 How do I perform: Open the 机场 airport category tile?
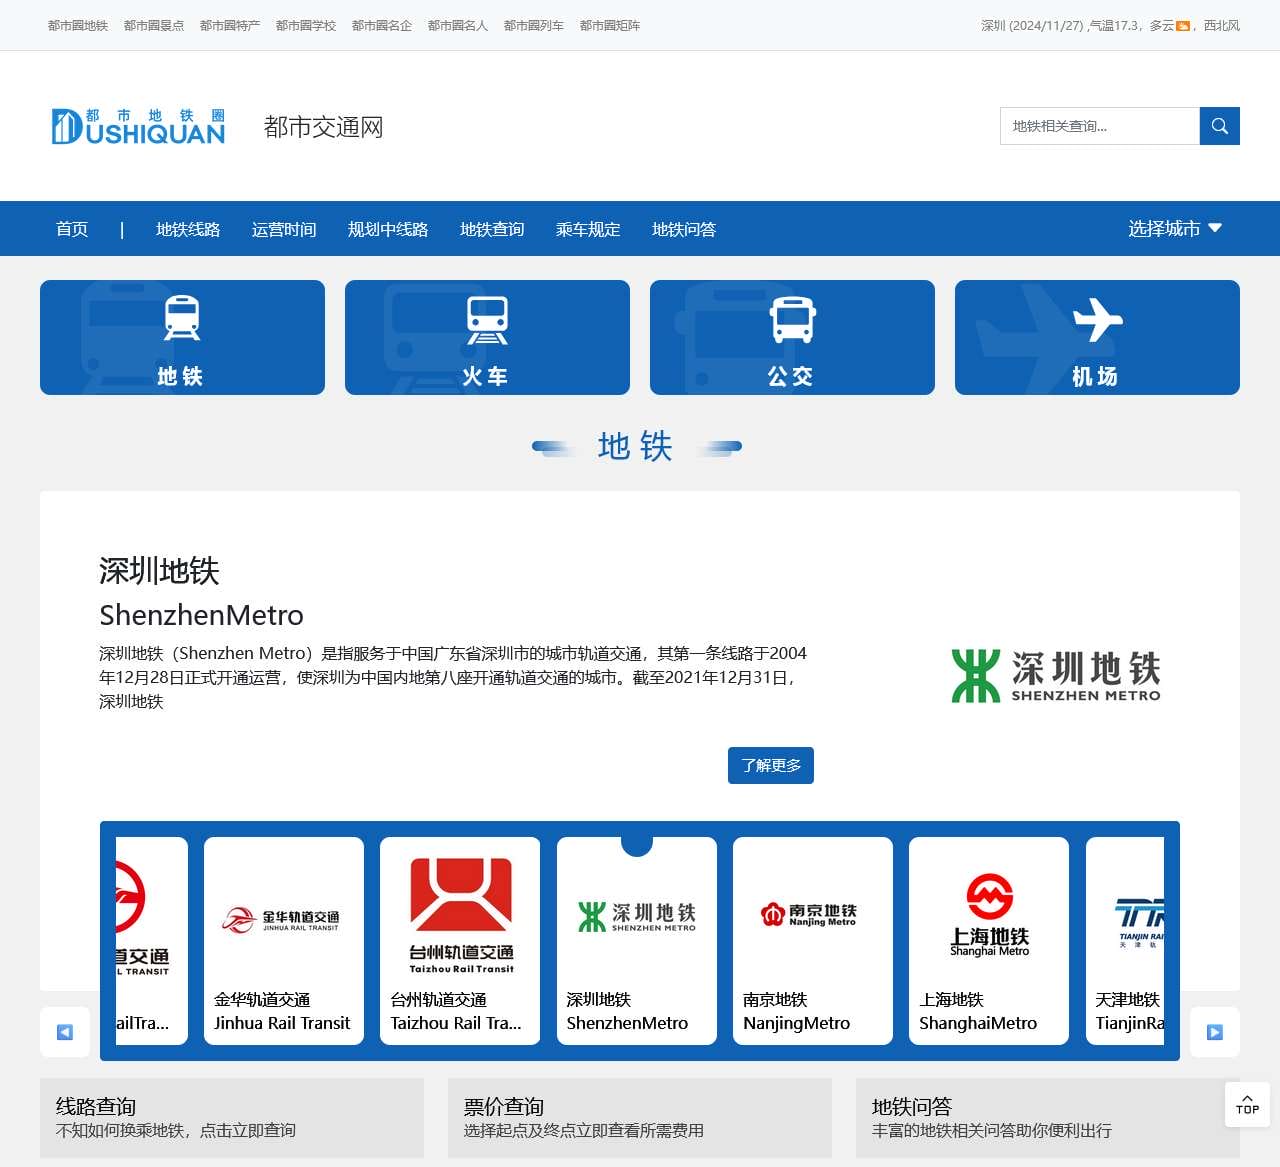coord(1097,337)
